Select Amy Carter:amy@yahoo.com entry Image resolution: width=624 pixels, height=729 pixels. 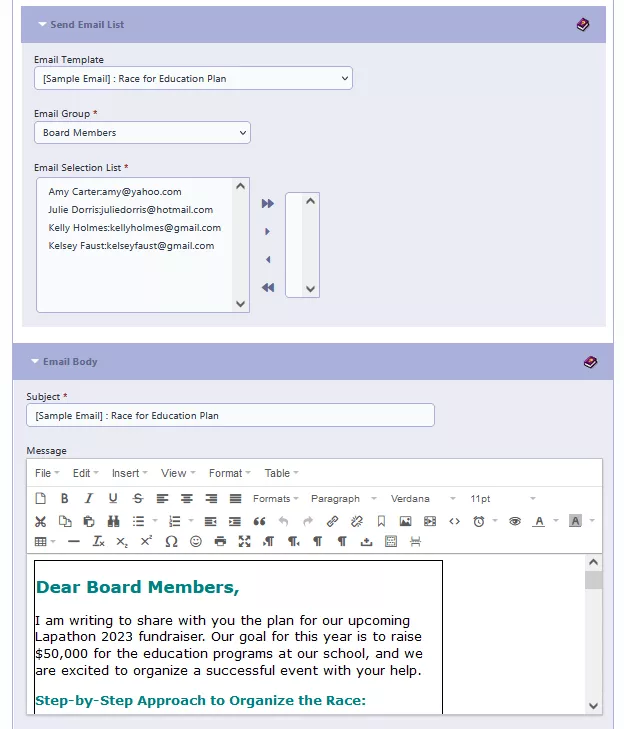(115, 192)
